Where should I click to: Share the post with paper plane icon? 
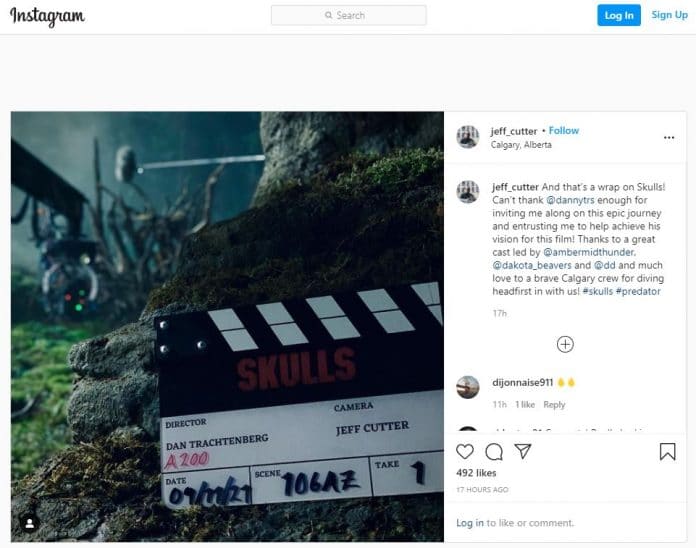point(523,451)
